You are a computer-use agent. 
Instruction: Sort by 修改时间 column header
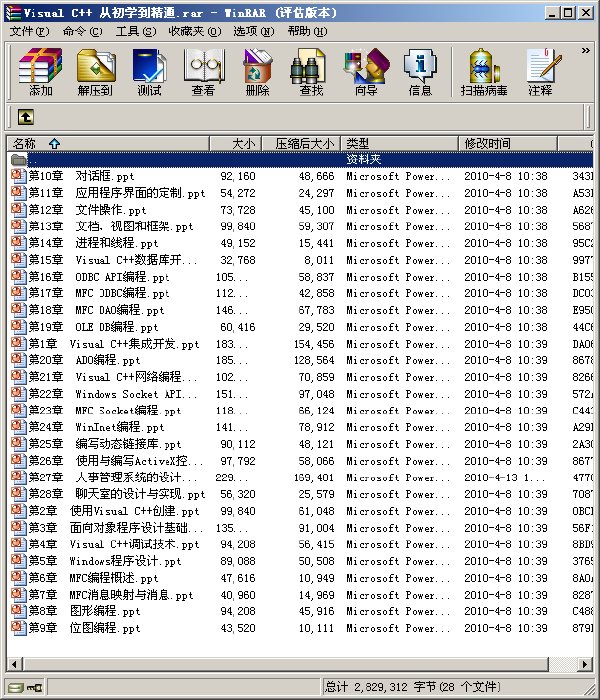click(x=508, y=144)
